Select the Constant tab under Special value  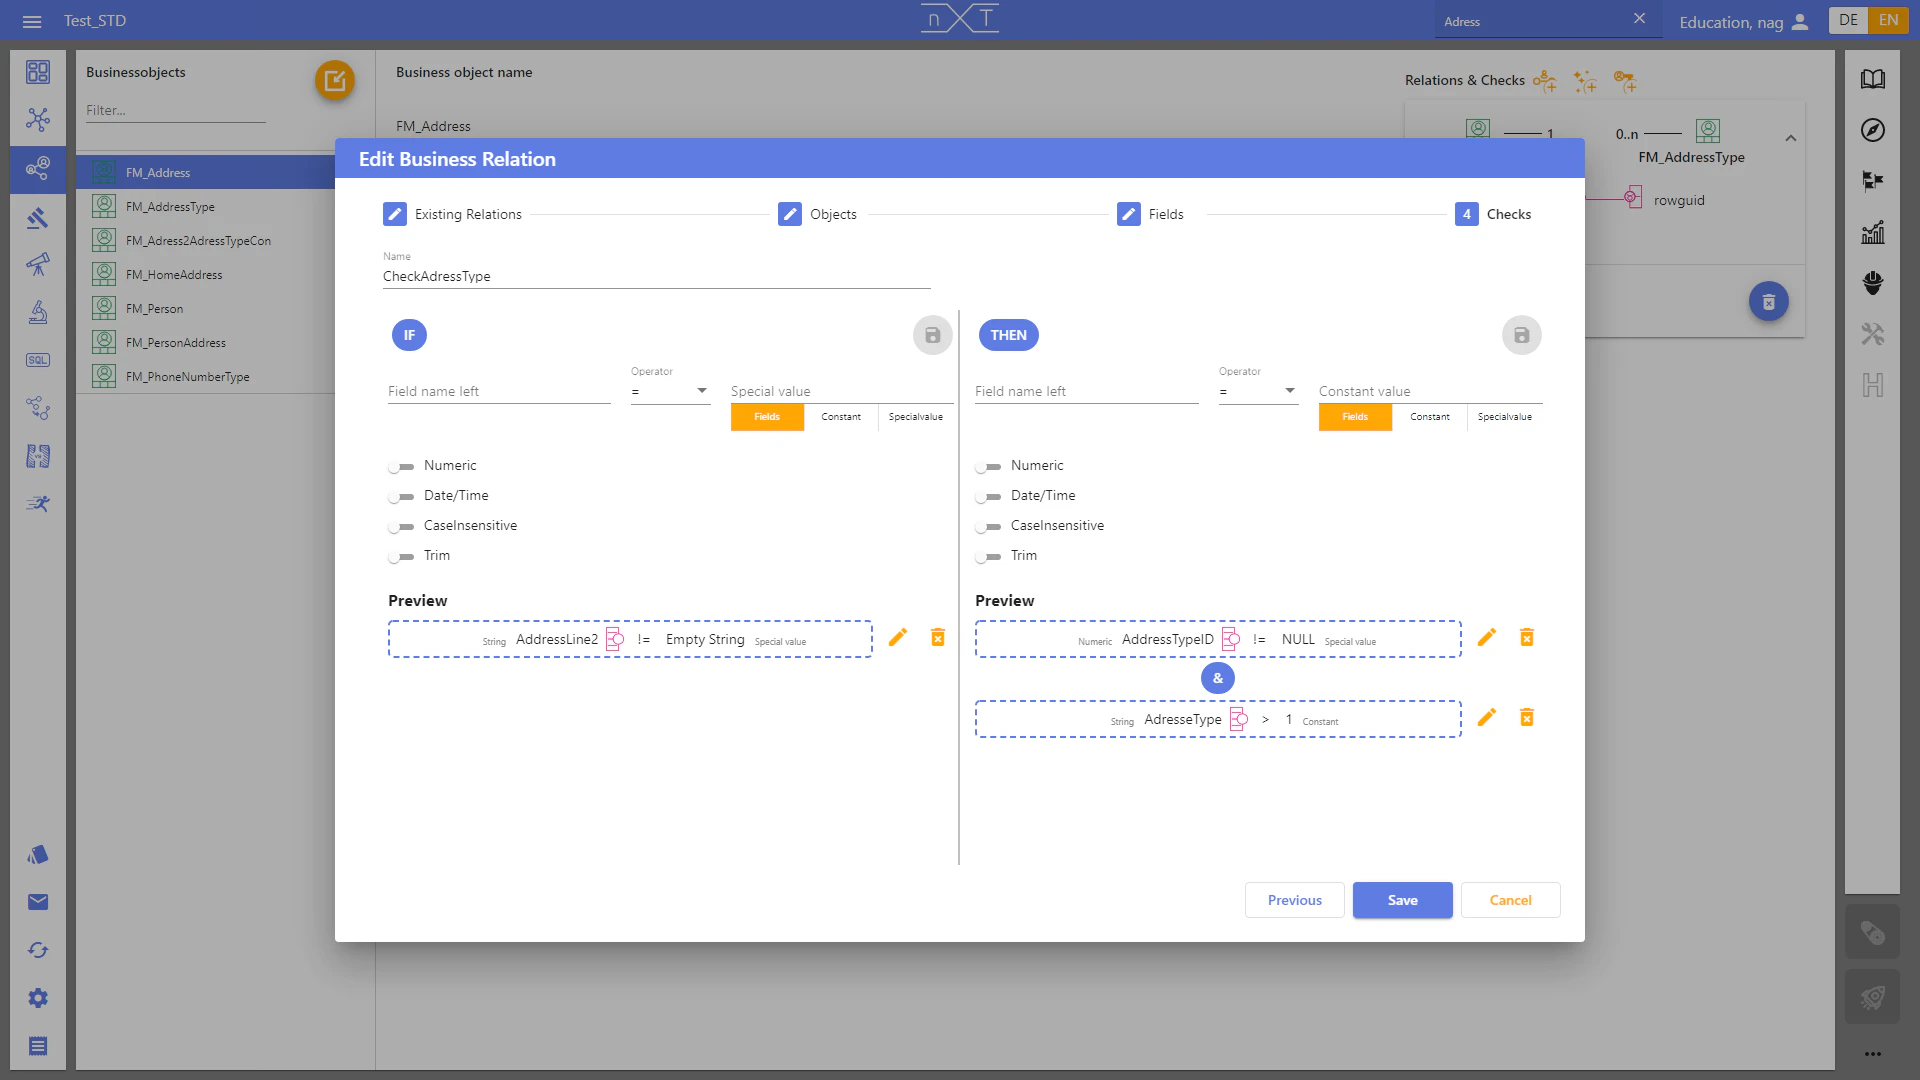pos(841,417)
